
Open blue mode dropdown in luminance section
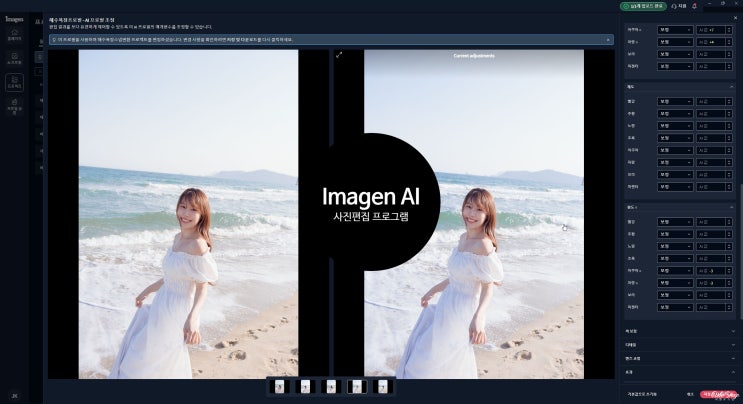tap(675, 283)
